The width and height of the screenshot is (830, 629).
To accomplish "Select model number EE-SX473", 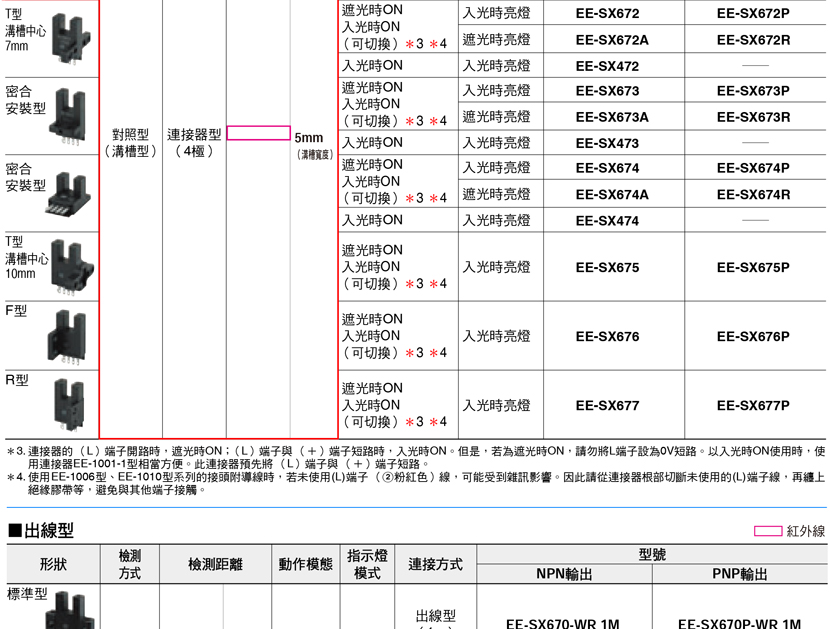I will (607, 143).
